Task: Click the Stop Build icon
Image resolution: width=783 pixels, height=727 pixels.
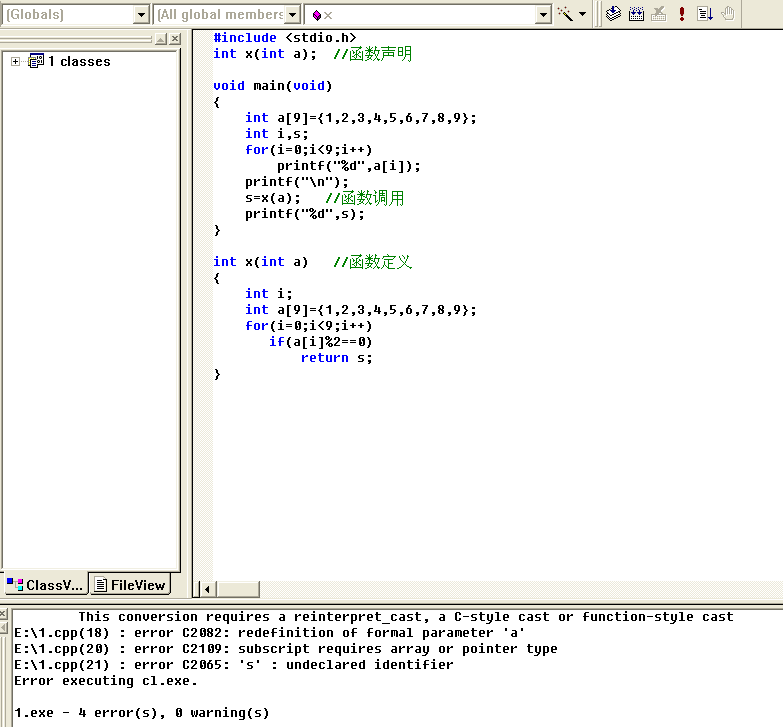Action: [659, 14]
